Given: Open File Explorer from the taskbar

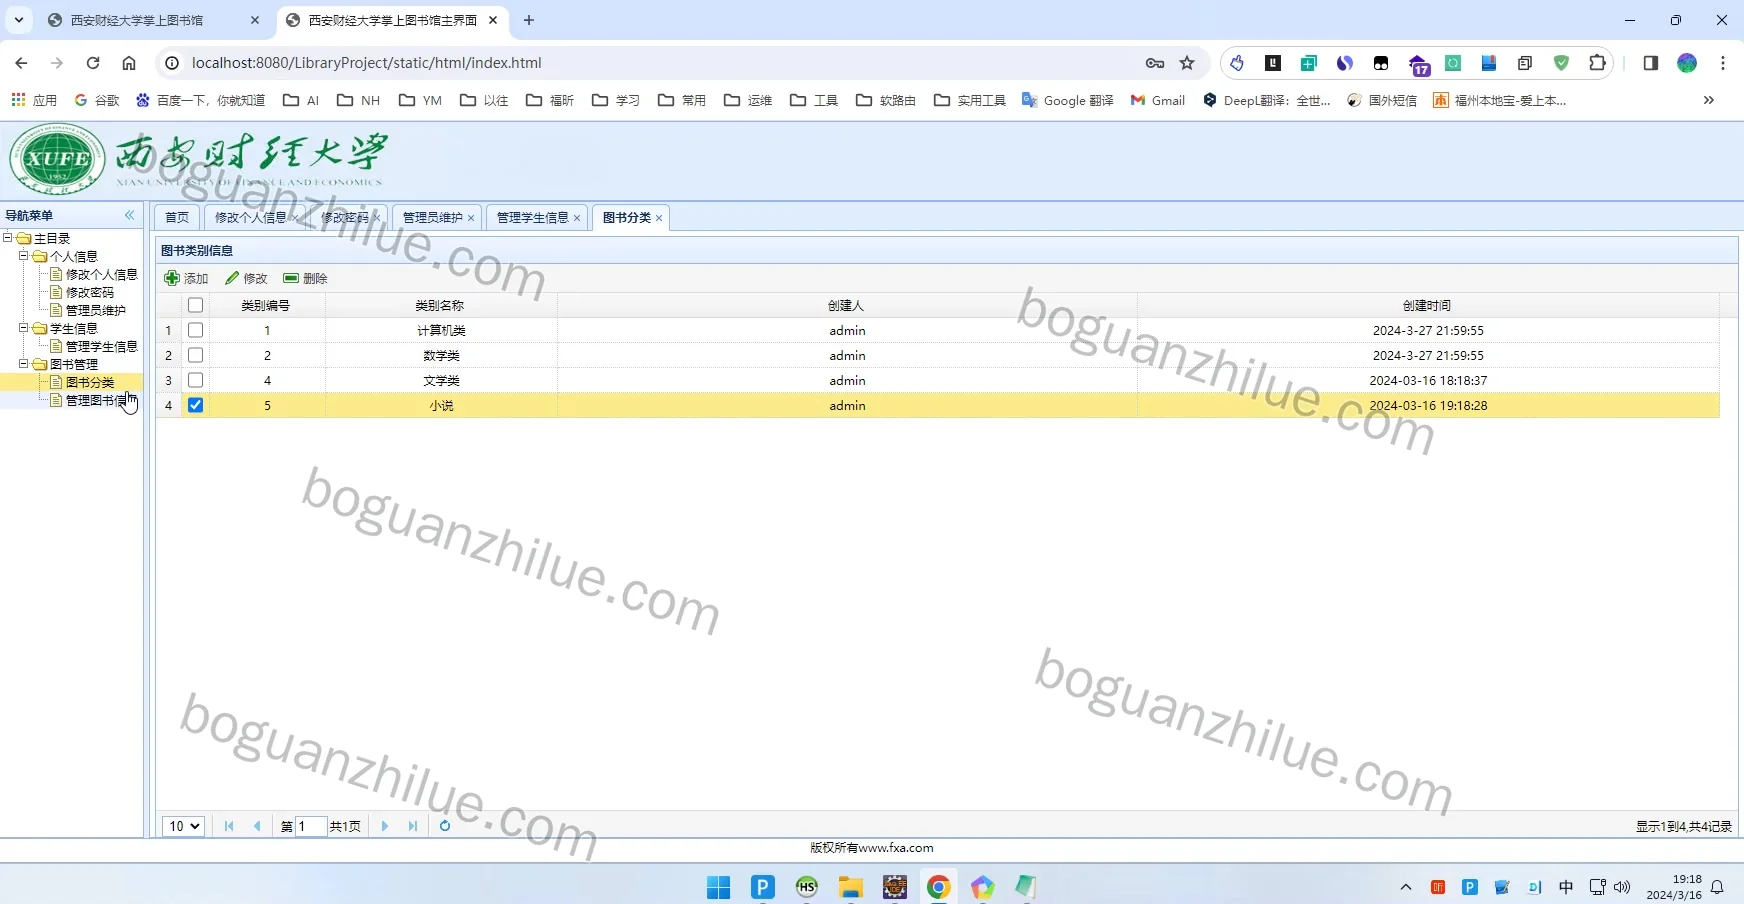Looking at the screenshot, I should point(850,887).
